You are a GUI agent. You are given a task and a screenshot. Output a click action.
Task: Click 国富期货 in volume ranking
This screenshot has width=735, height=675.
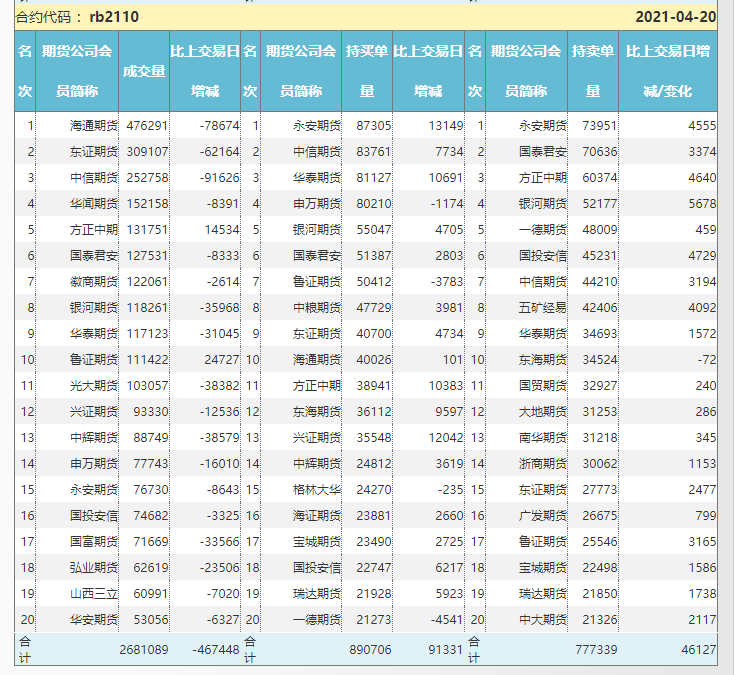click(x=94, y=542)
